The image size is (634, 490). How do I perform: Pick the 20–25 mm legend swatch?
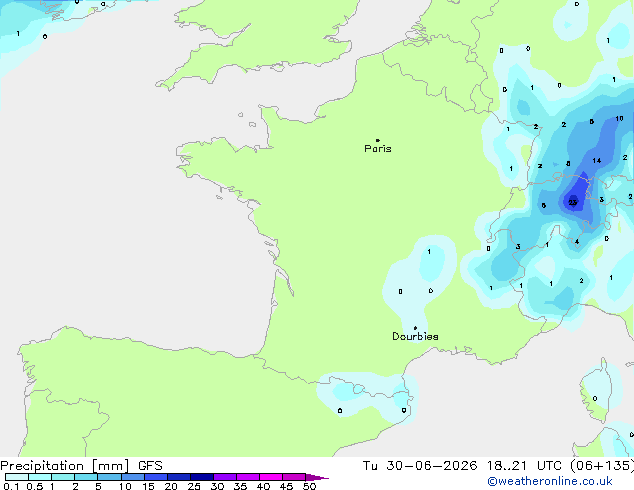point(178,477)
